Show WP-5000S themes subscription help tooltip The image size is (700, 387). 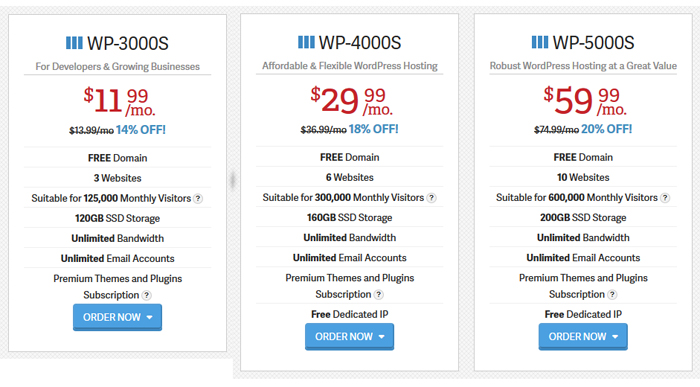click(612, 295)
